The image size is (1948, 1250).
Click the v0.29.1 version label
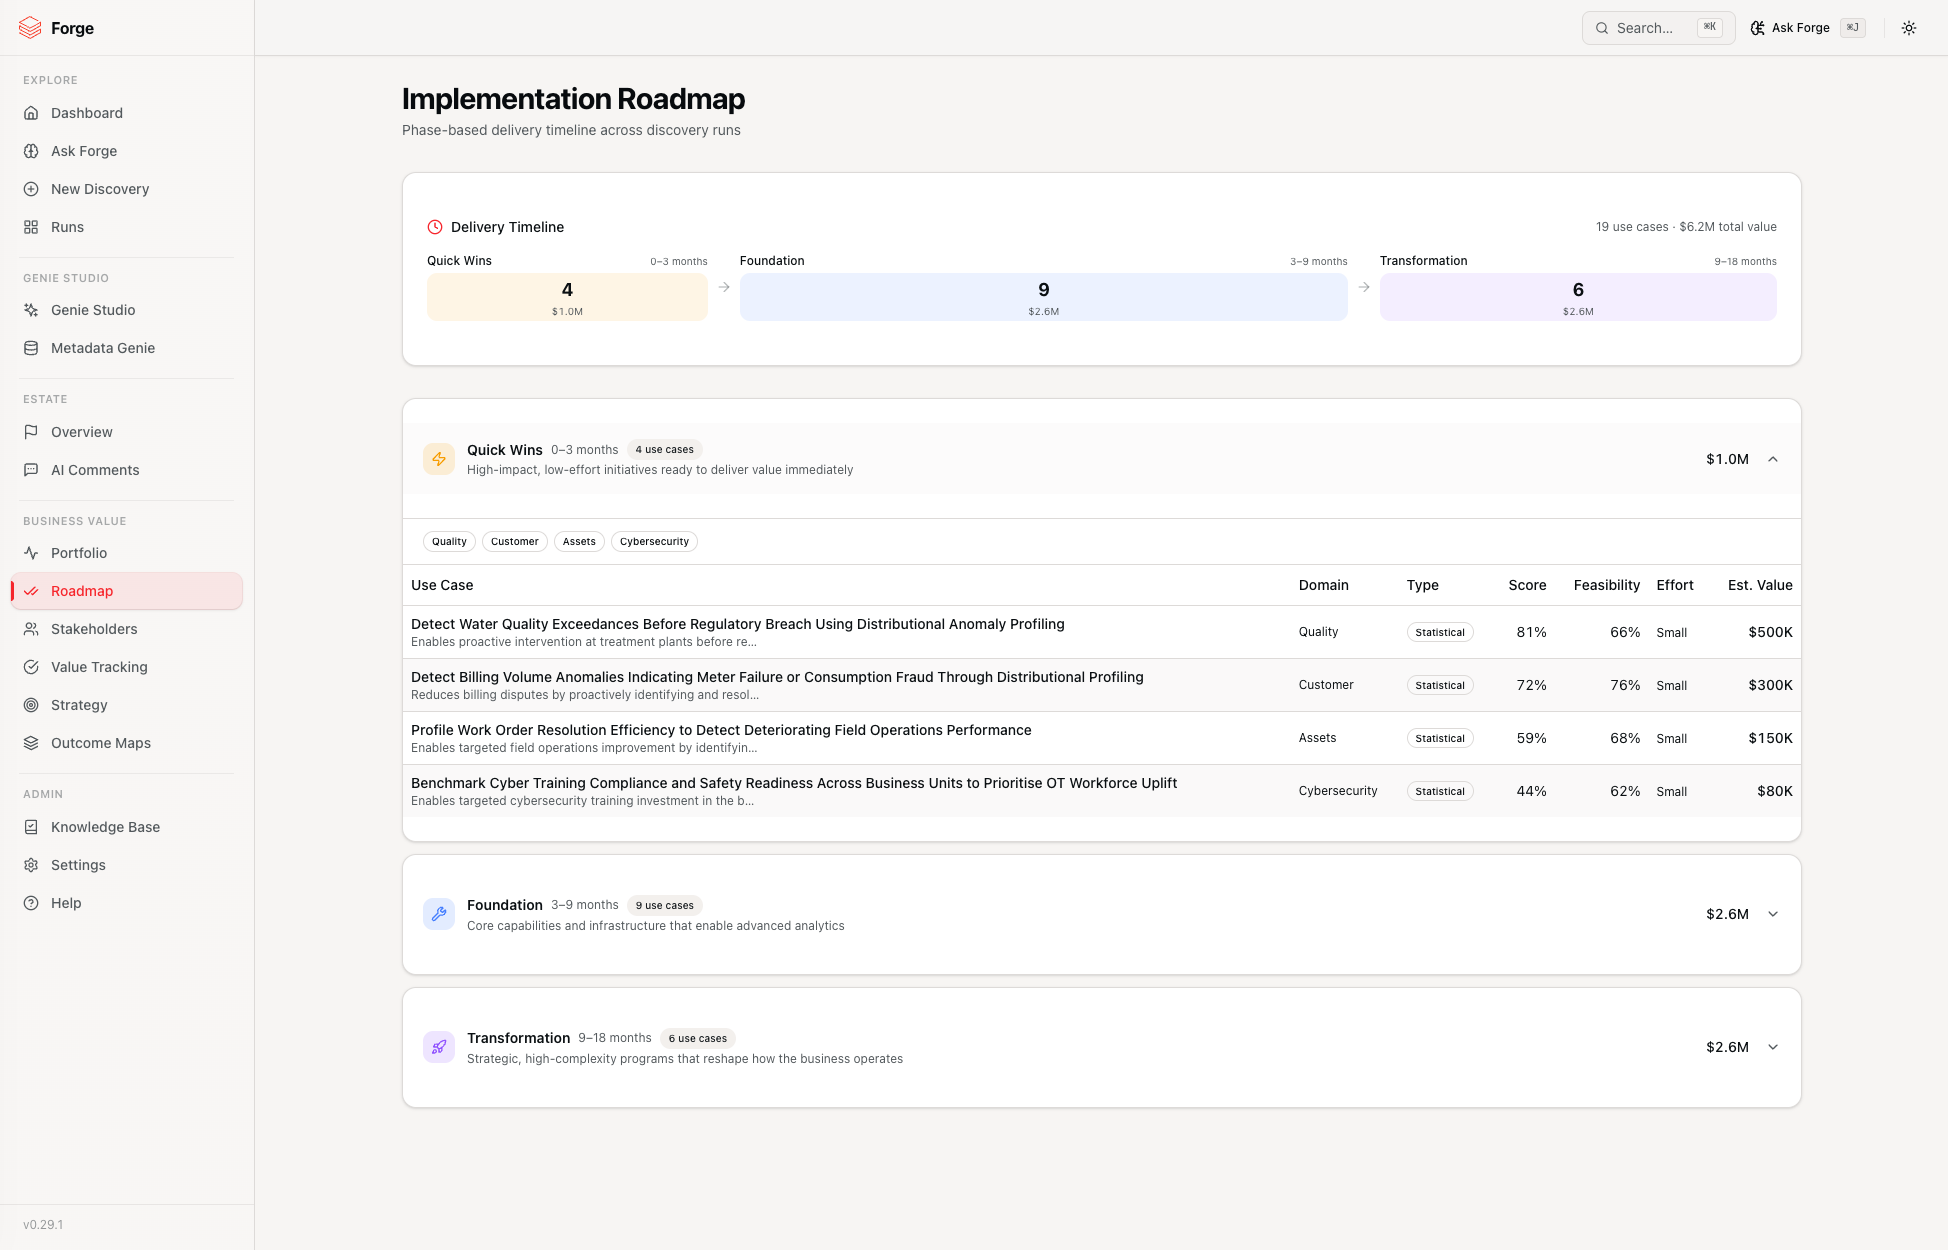click(x=43, y=1225)
